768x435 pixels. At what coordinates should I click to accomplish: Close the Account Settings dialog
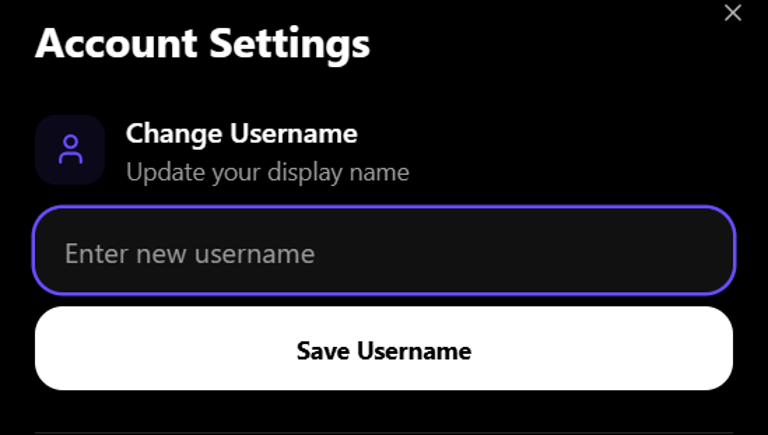(x=733, y=13)
